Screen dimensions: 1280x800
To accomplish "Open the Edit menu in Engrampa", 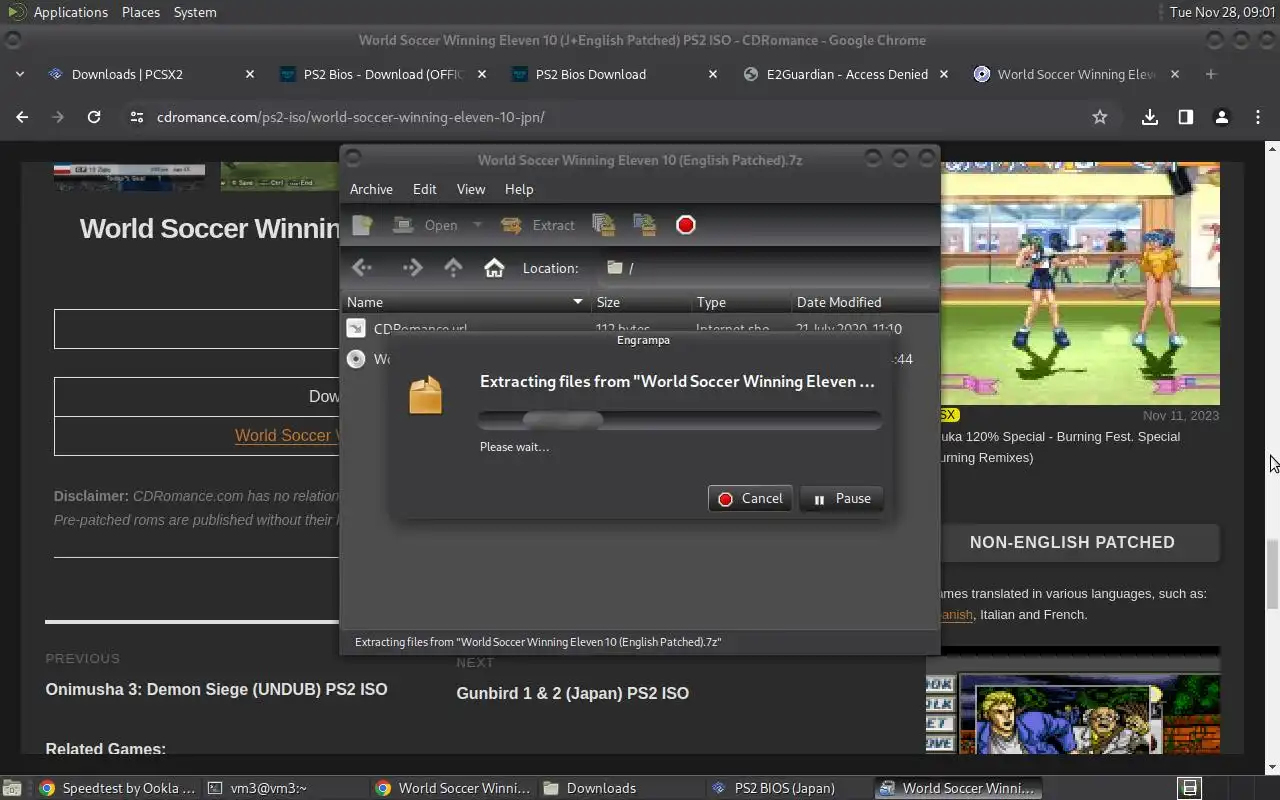I will (424, 189).
